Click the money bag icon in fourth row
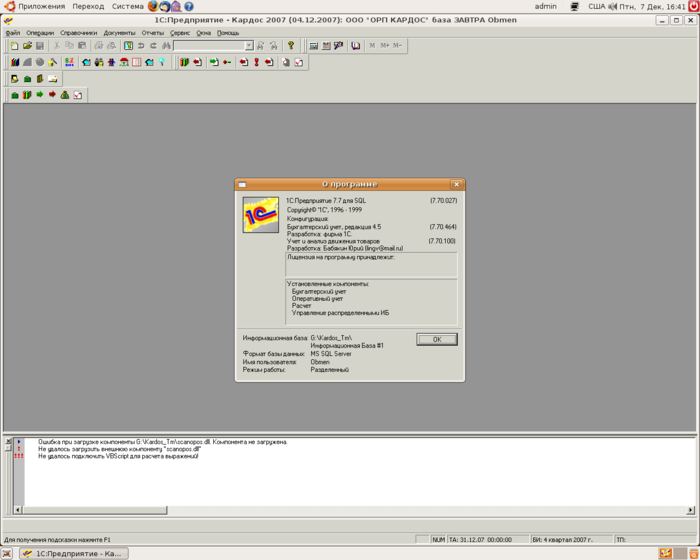700x560 pixels. [x=65, y=95]
